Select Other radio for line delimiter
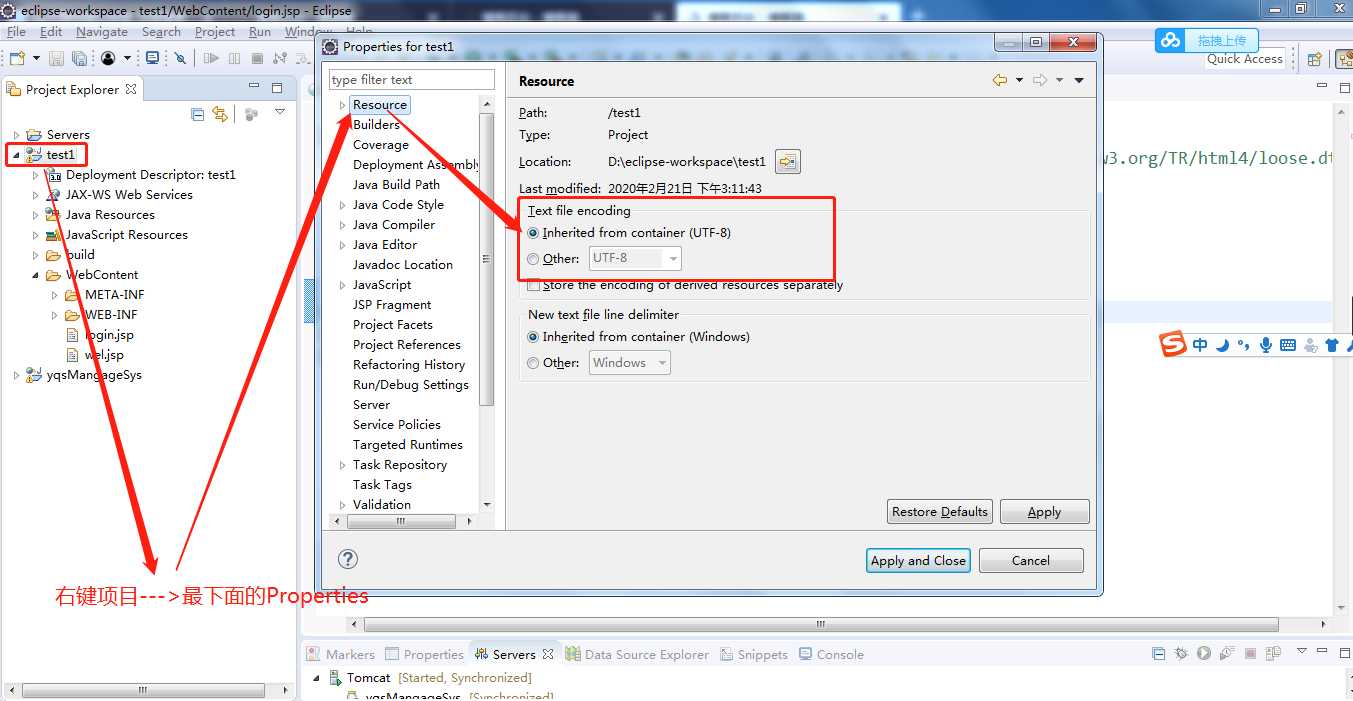Image resolution: width=1353 pixels, height=701 pixels. 534,363
